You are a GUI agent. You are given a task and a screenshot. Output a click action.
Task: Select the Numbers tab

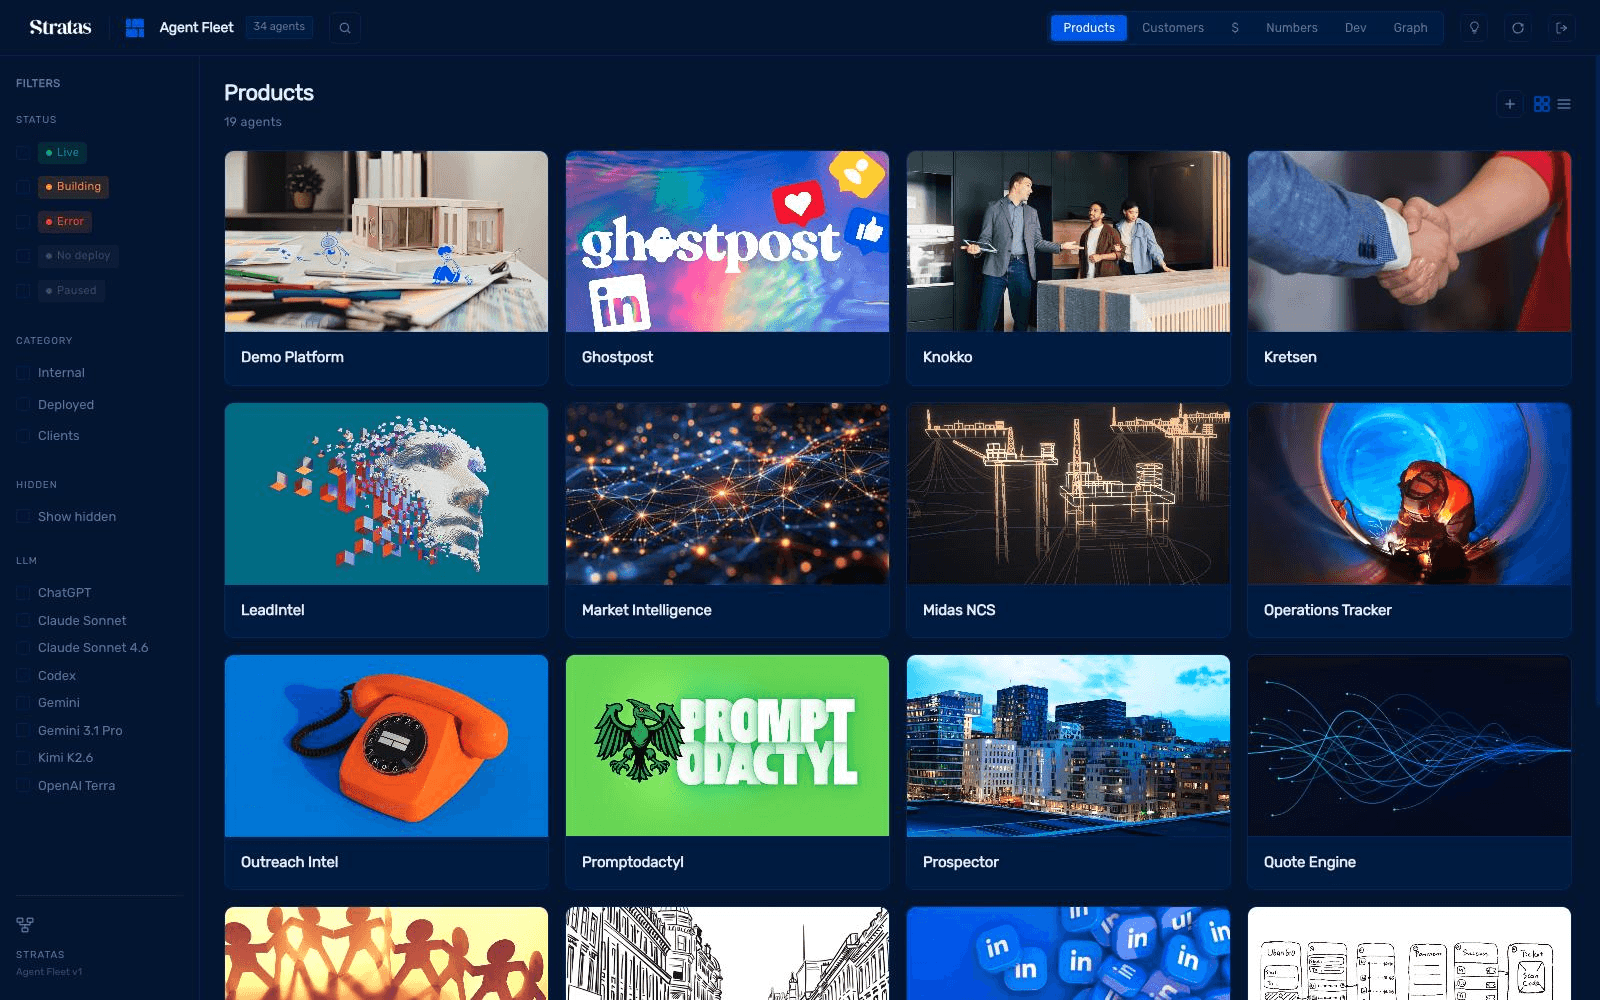coord(1292,28)
